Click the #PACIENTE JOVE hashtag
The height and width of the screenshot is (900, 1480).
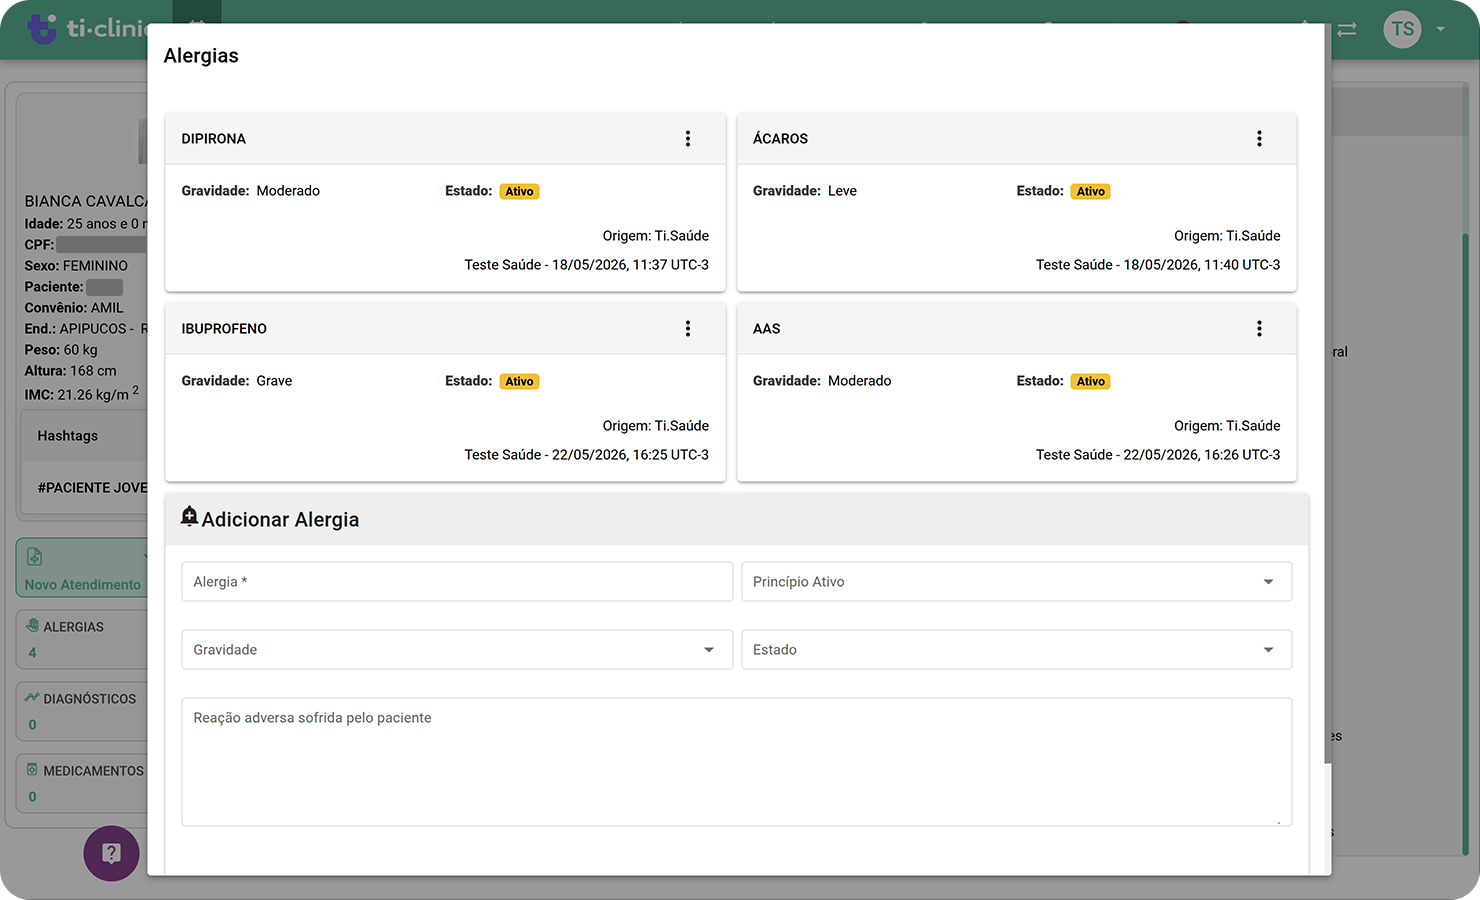pyautogui.click(x=92, y=488)
